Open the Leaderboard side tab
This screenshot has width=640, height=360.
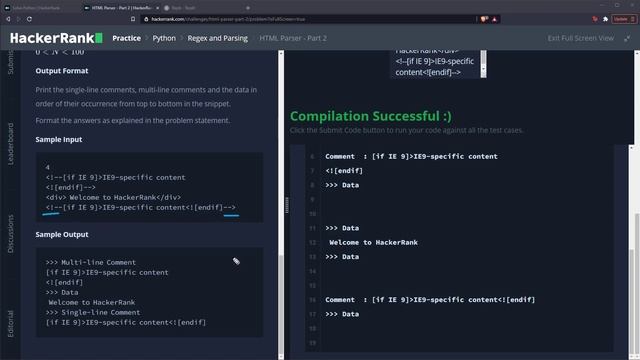click(11, 144)
